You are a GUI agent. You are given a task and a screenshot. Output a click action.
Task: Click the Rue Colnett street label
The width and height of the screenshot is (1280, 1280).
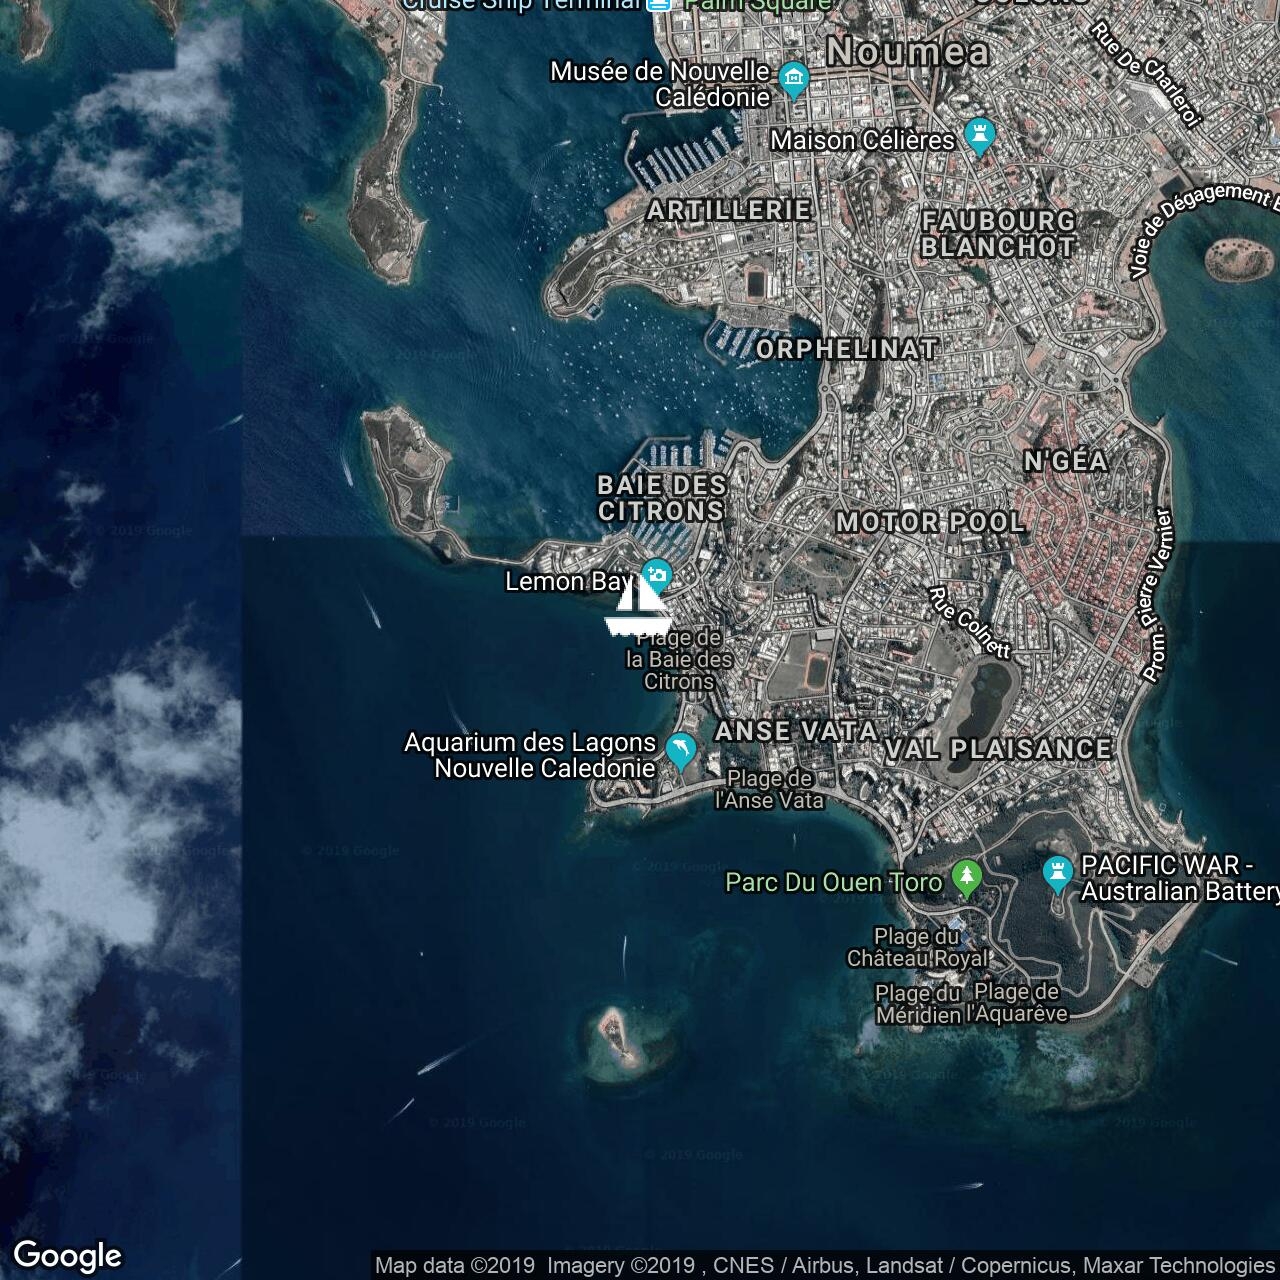[x=969, y=623]
